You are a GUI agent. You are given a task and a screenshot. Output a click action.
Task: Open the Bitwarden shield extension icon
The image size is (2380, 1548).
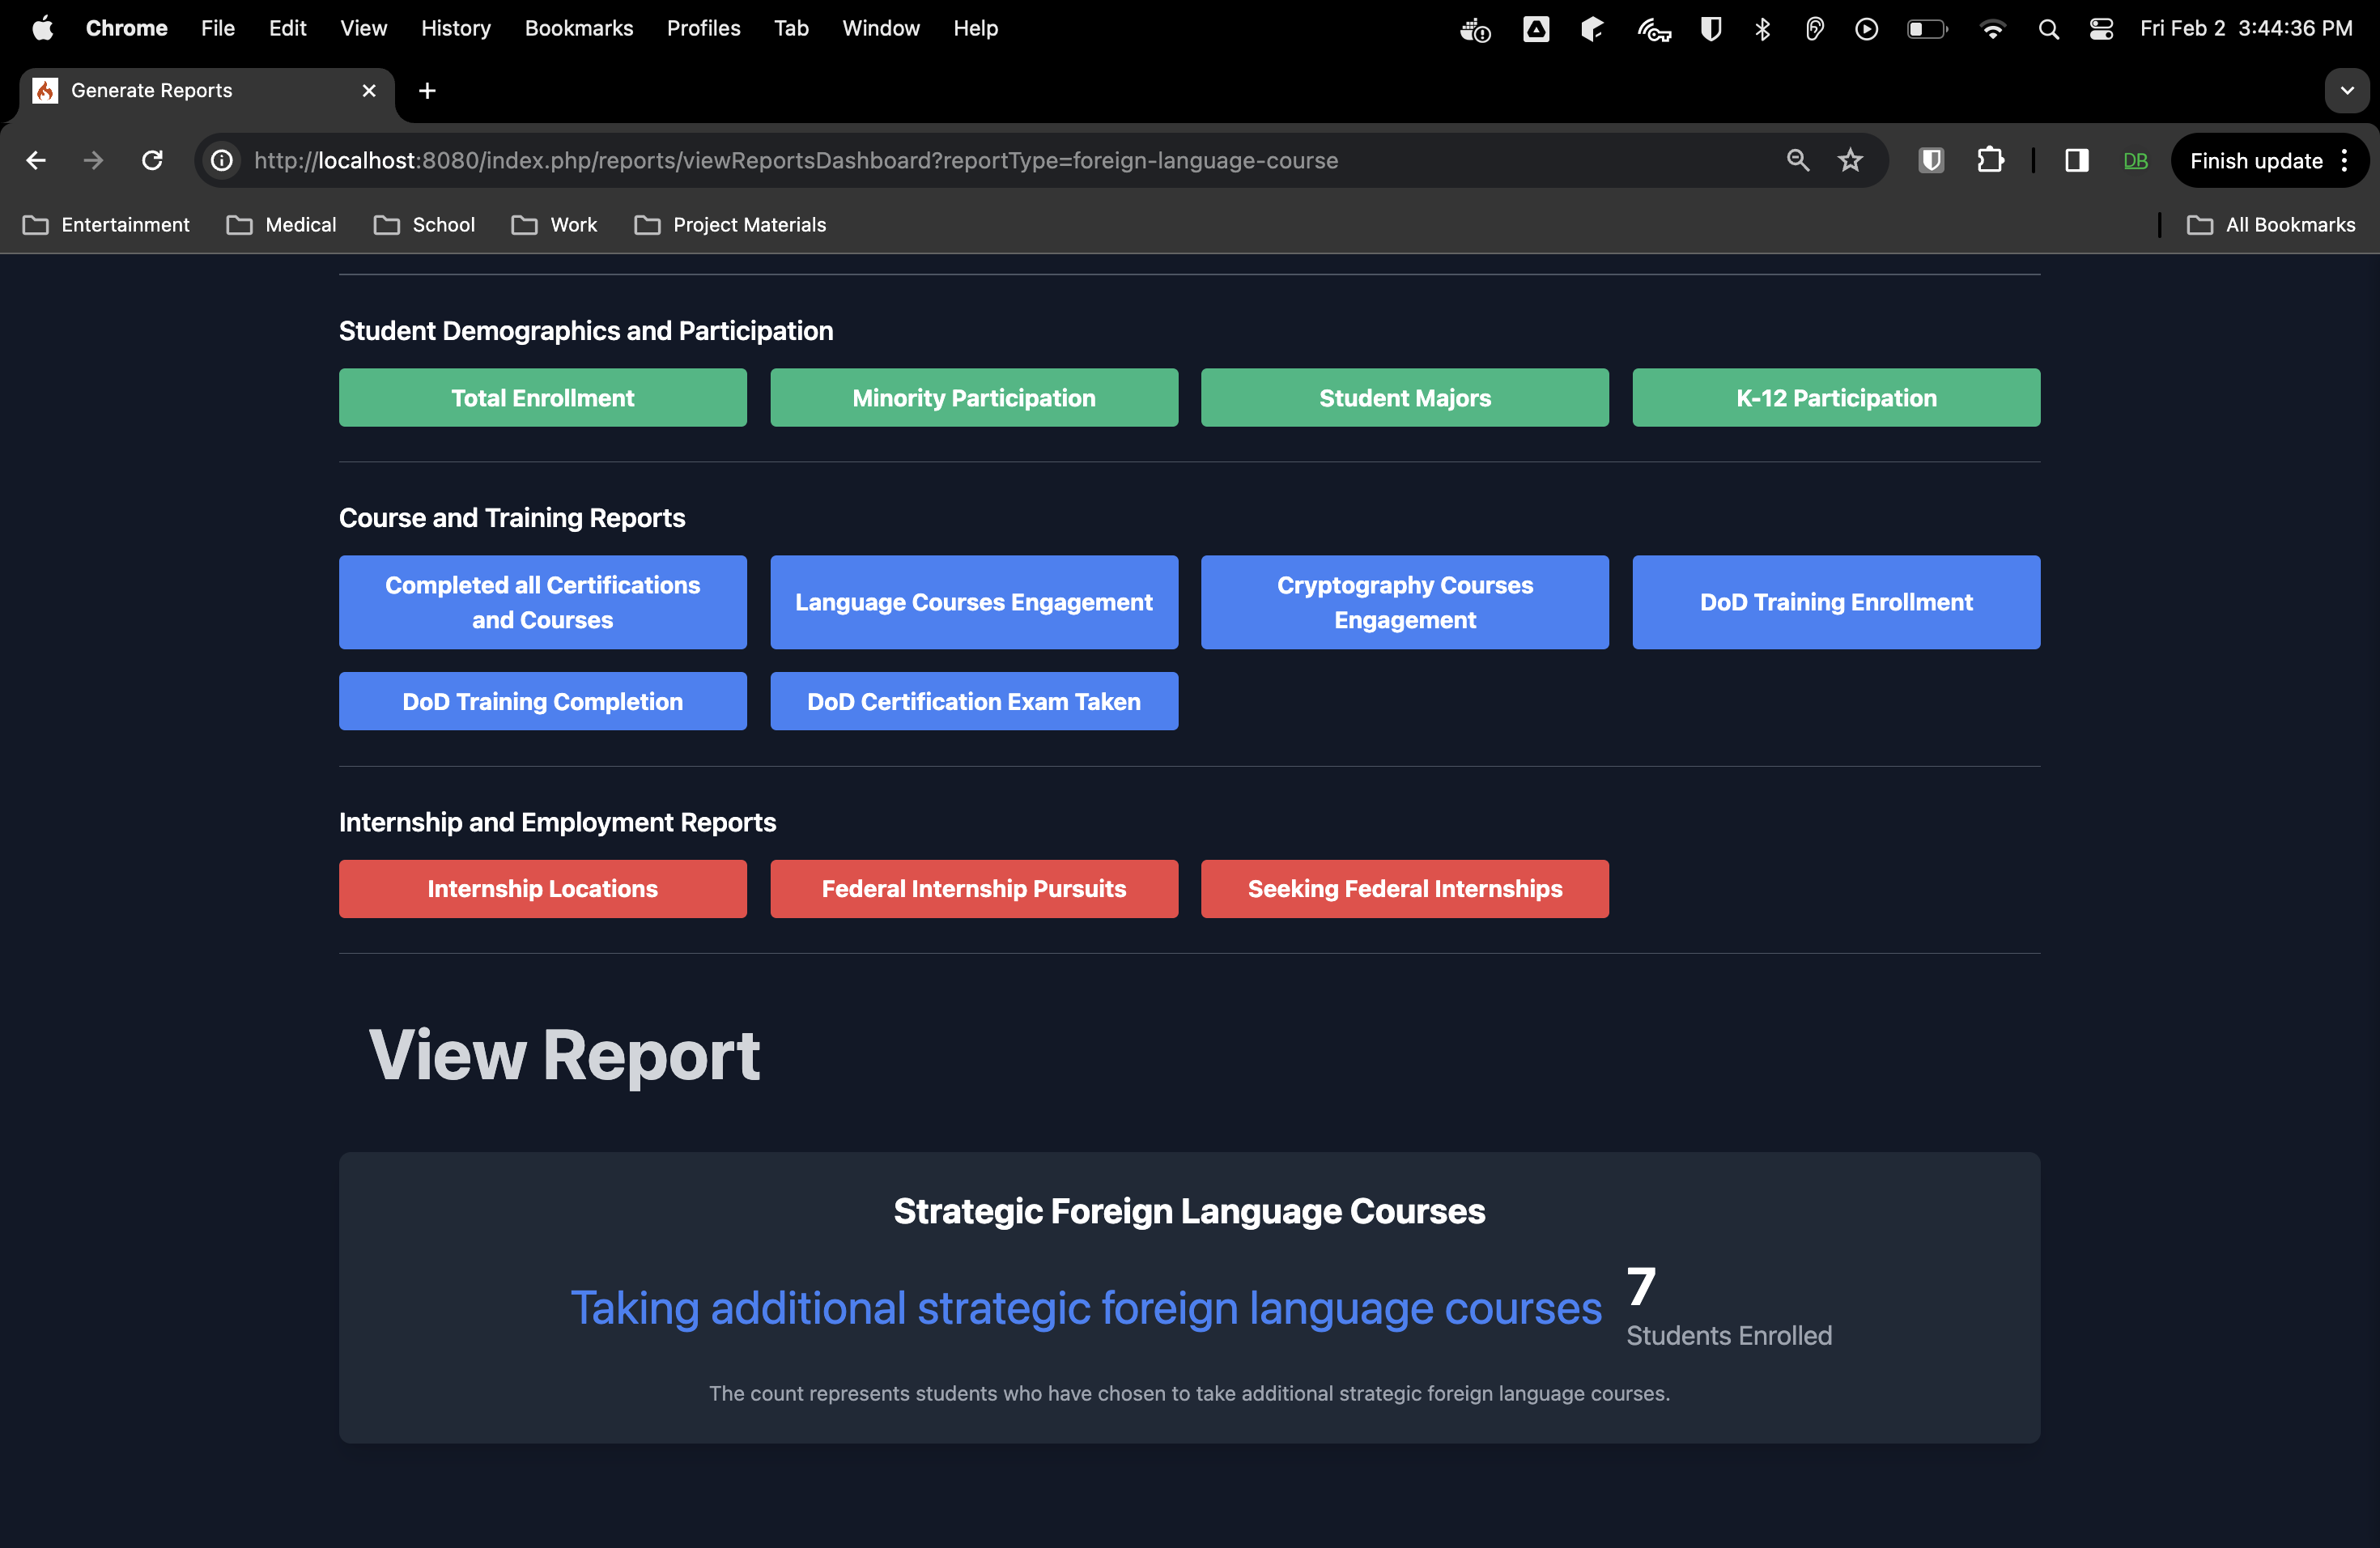click(1931, 160)
